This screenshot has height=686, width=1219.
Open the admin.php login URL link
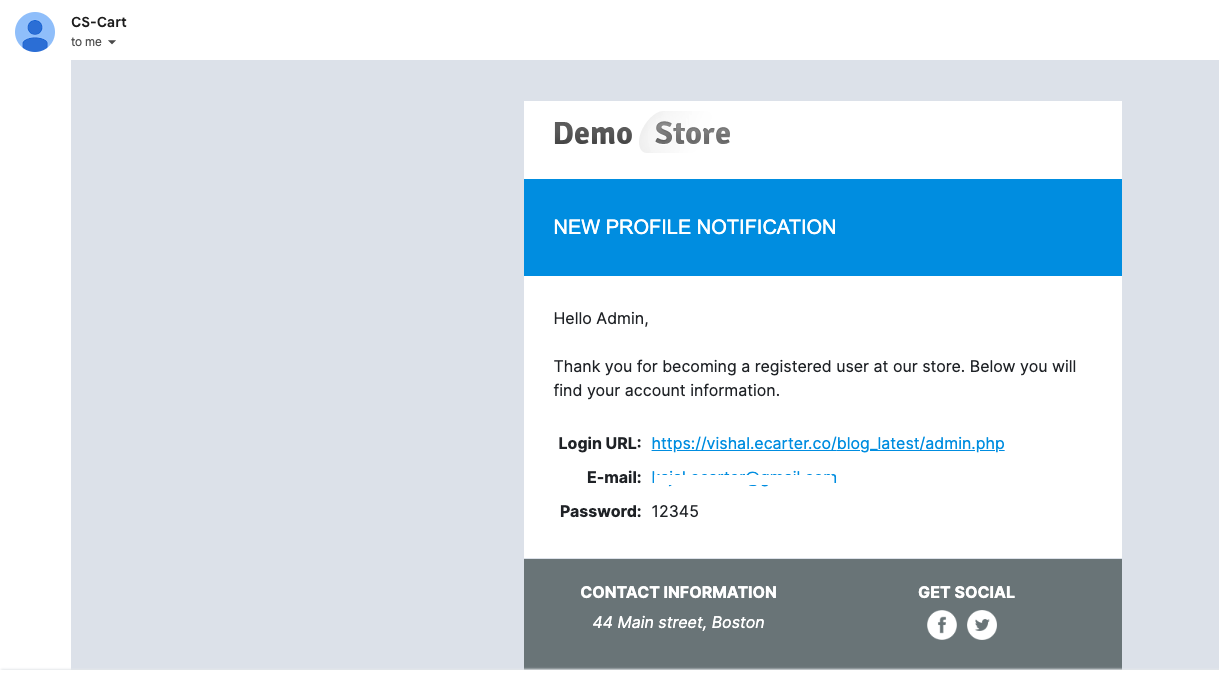pos(827,443)
